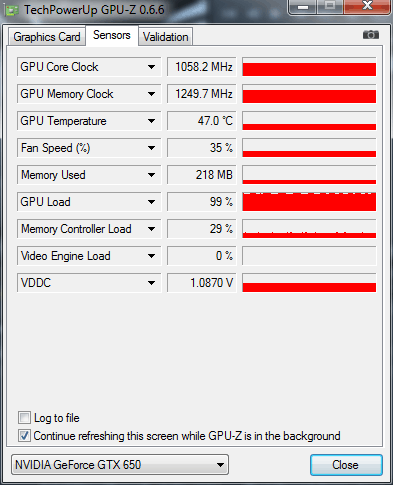Click the GPU-Z application icon in title bar
This screenshot has height=485, width=393.
pyautogui.click(x=12, y=10)
